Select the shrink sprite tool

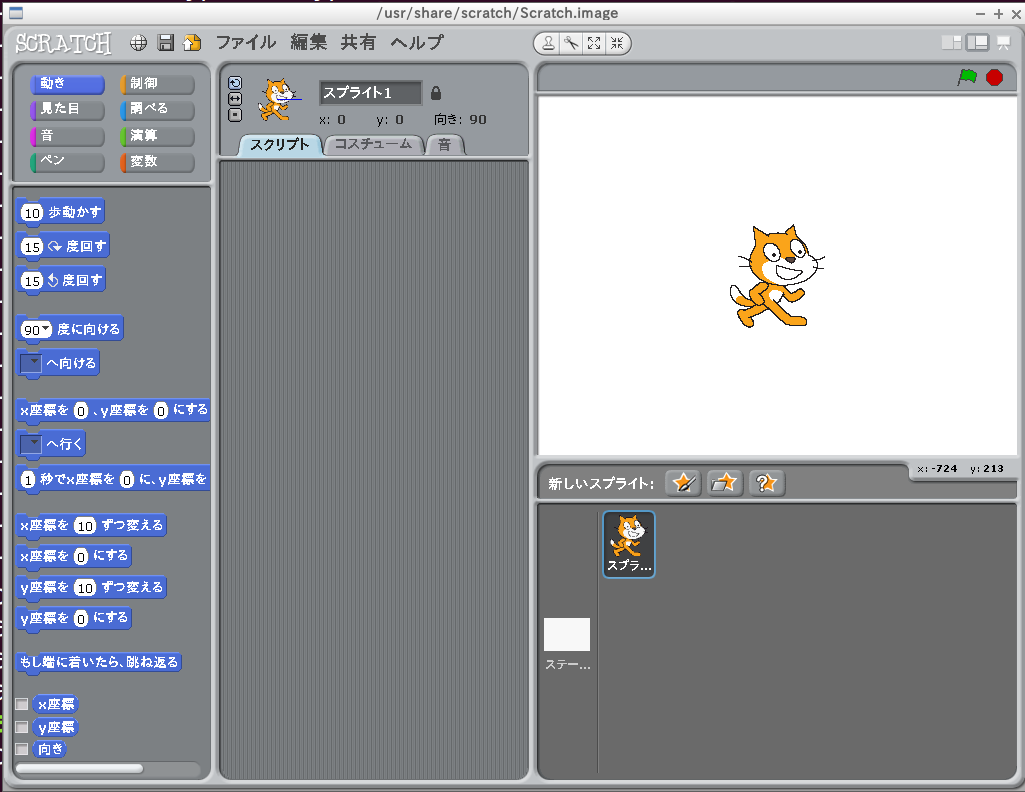click(x=616, y=43)
